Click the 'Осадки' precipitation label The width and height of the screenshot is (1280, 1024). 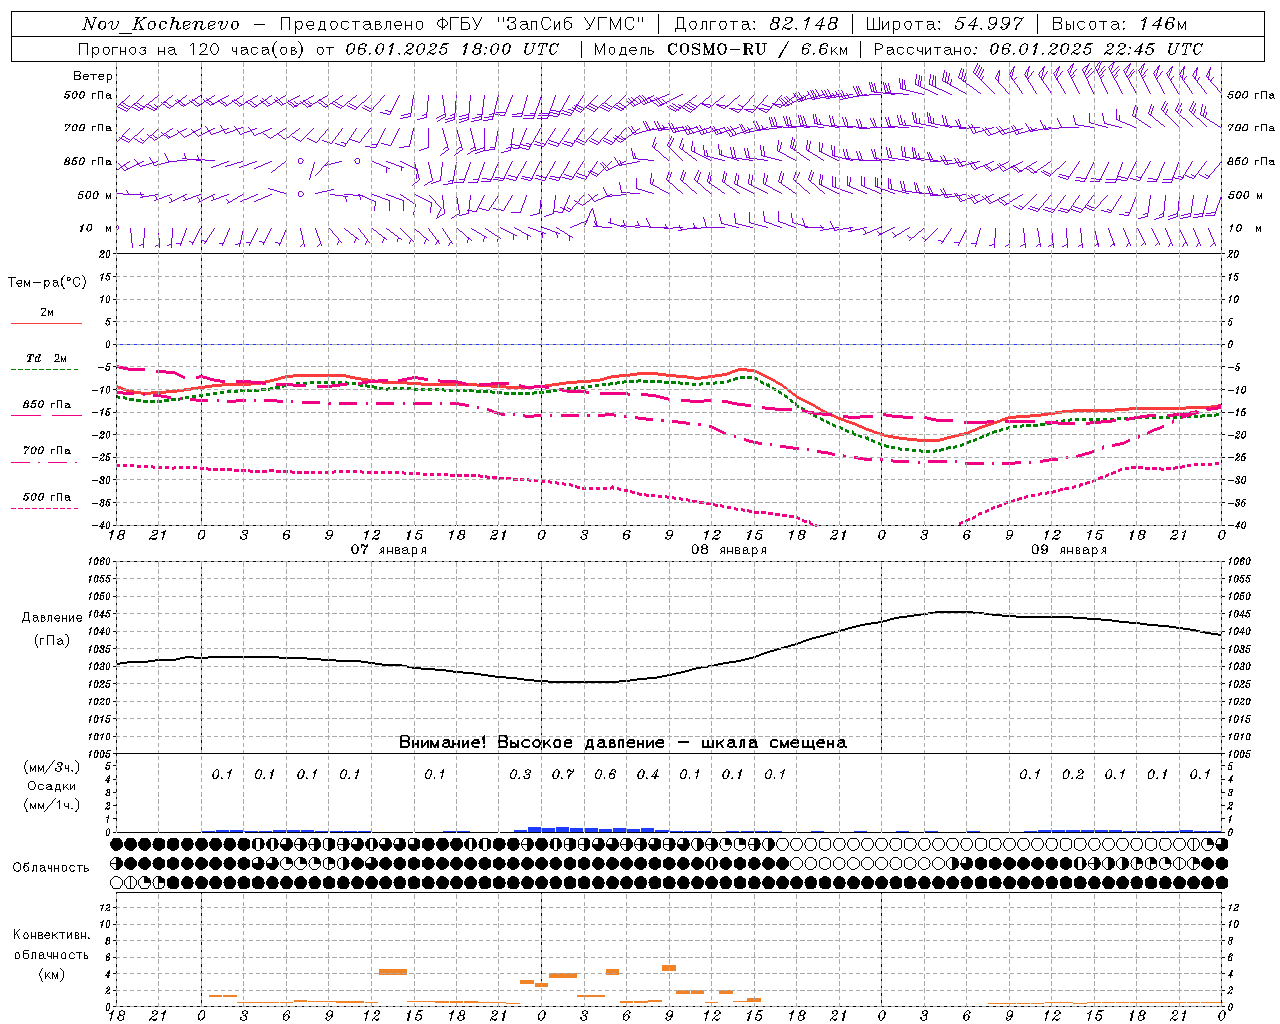51,786
